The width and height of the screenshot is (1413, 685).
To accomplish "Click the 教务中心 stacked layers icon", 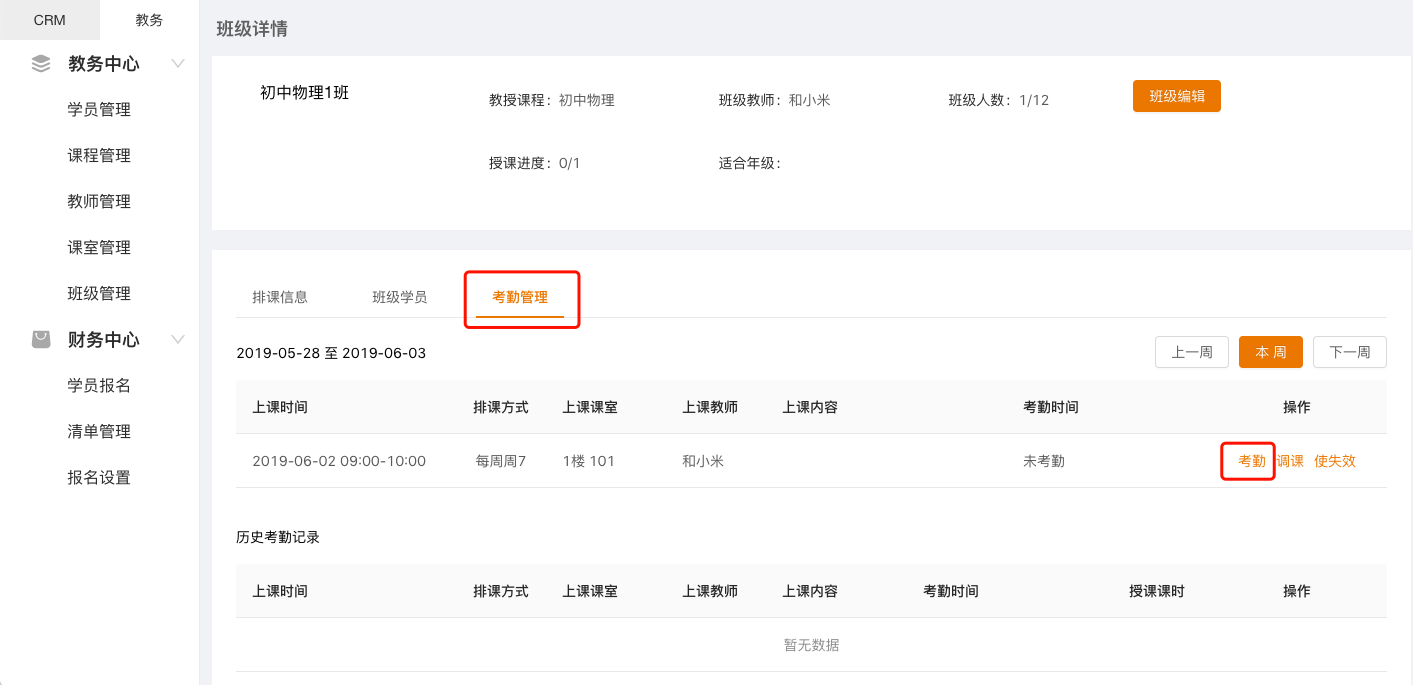I will tap(41, 64).
